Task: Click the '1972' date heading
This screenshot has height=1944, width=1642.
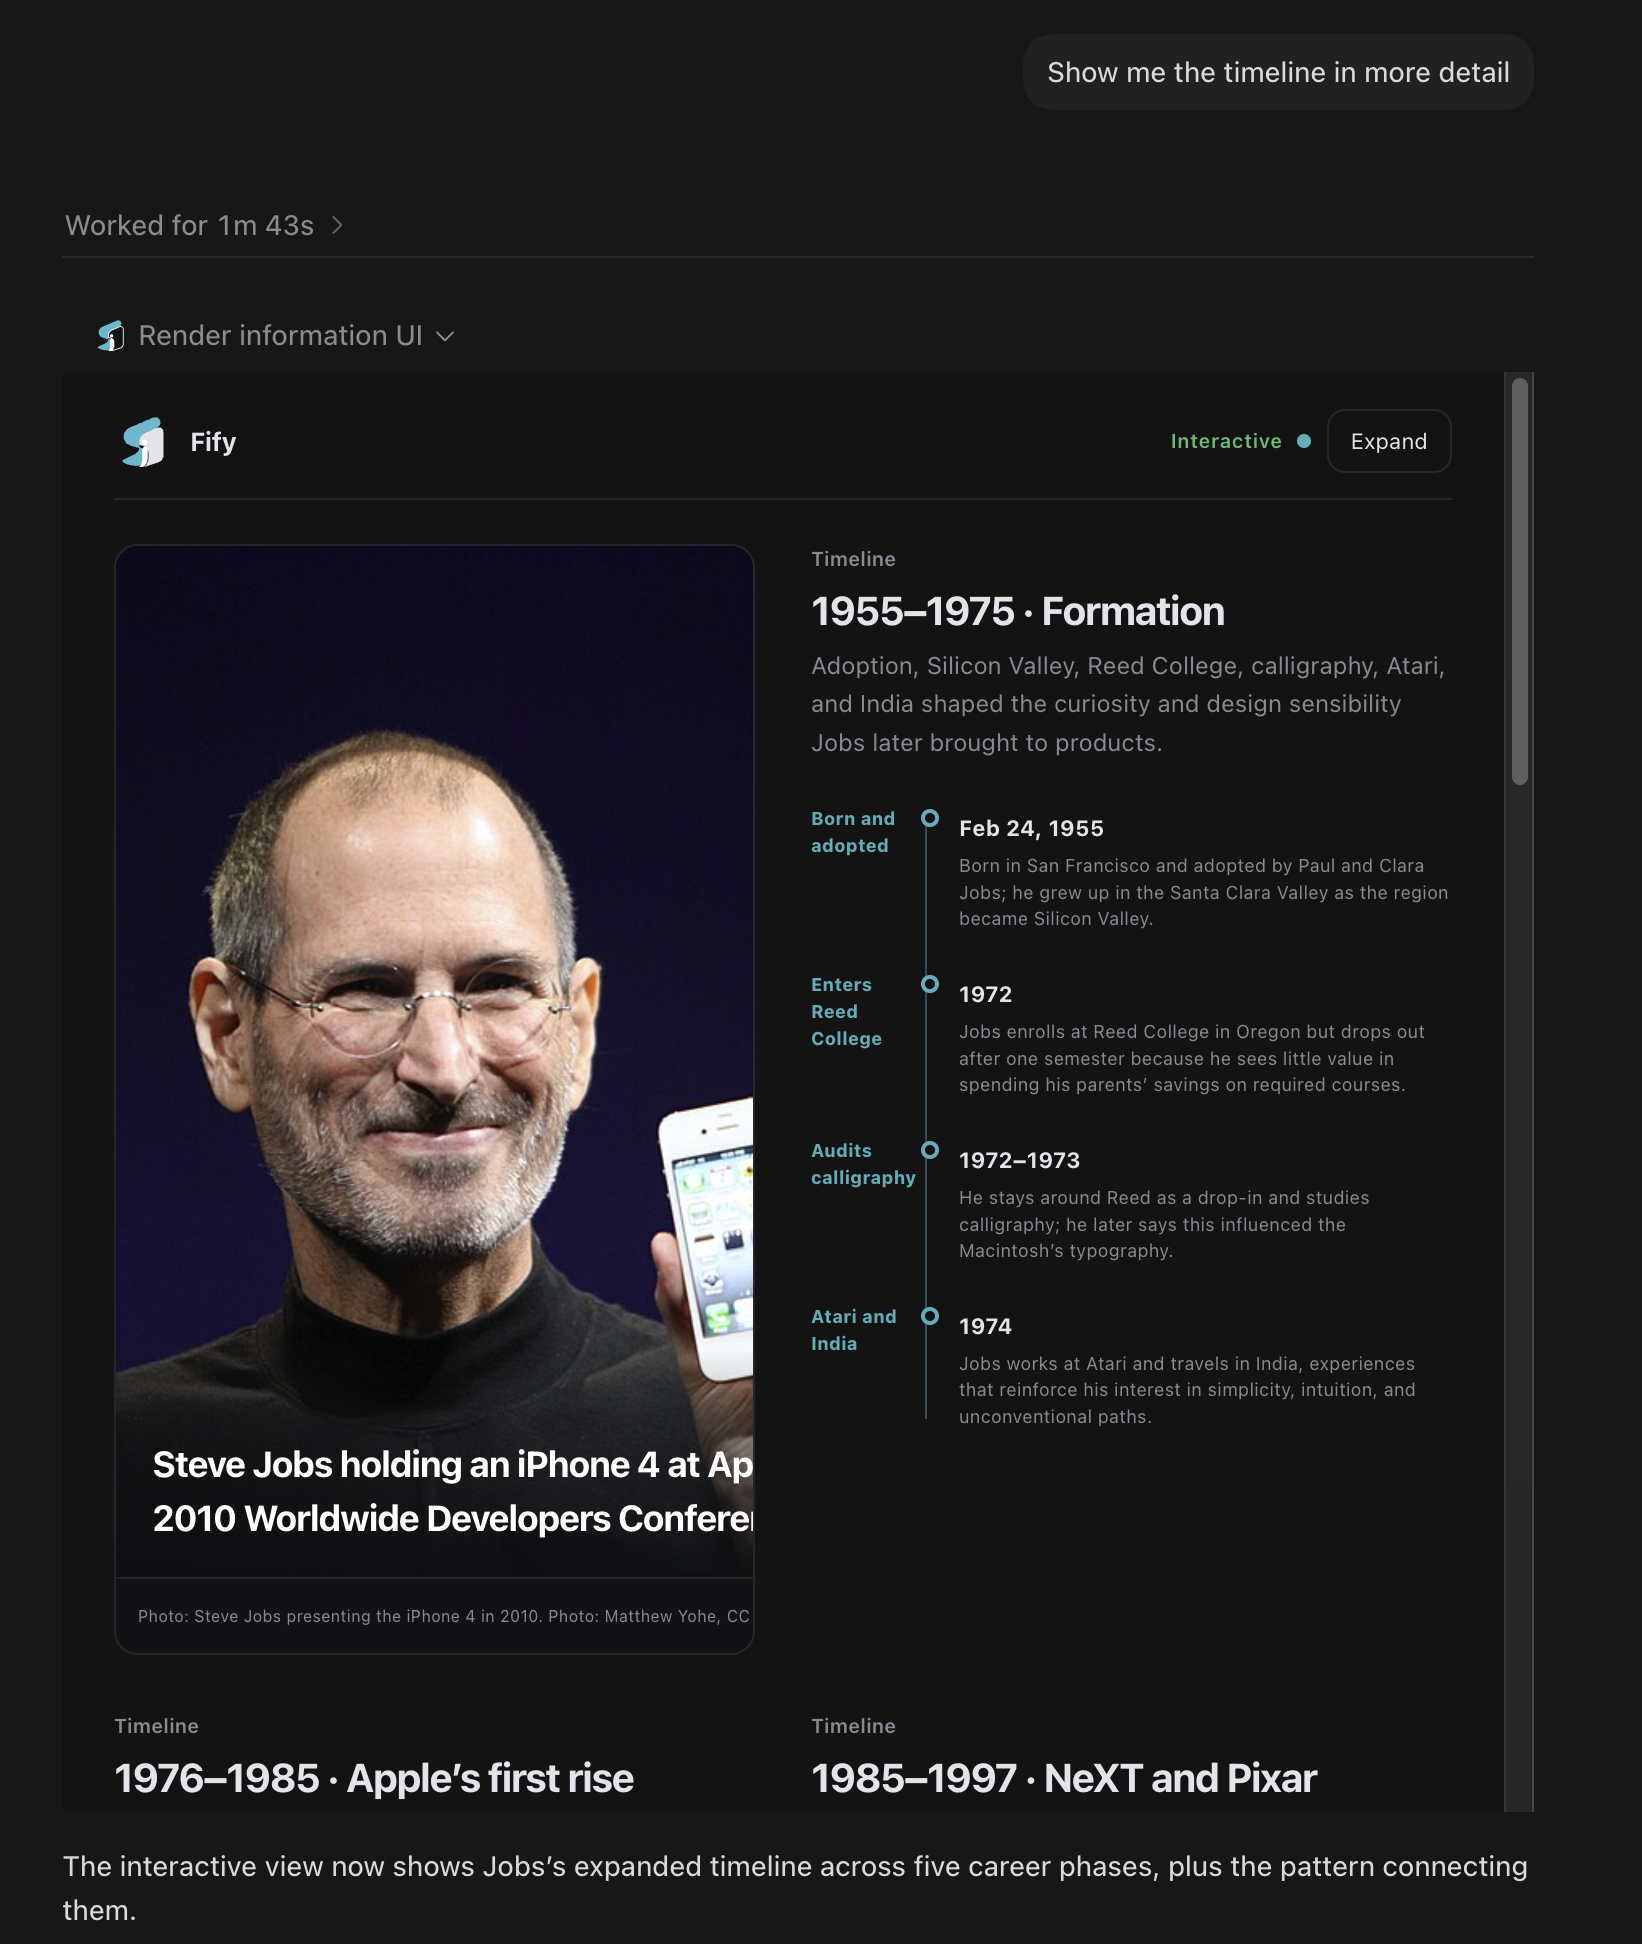Action: [985, 995]
